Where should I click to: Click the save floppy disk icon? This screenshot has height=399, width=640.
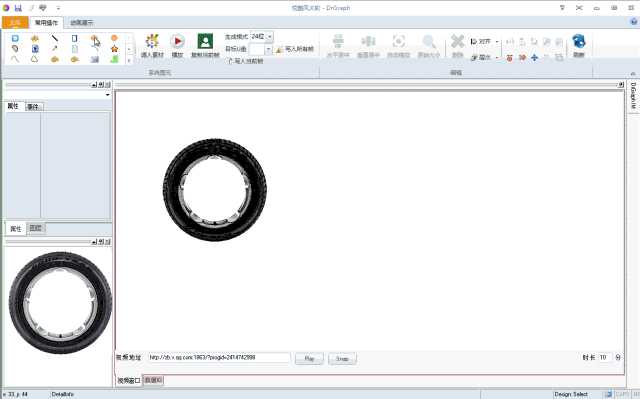tap(18, 8)
